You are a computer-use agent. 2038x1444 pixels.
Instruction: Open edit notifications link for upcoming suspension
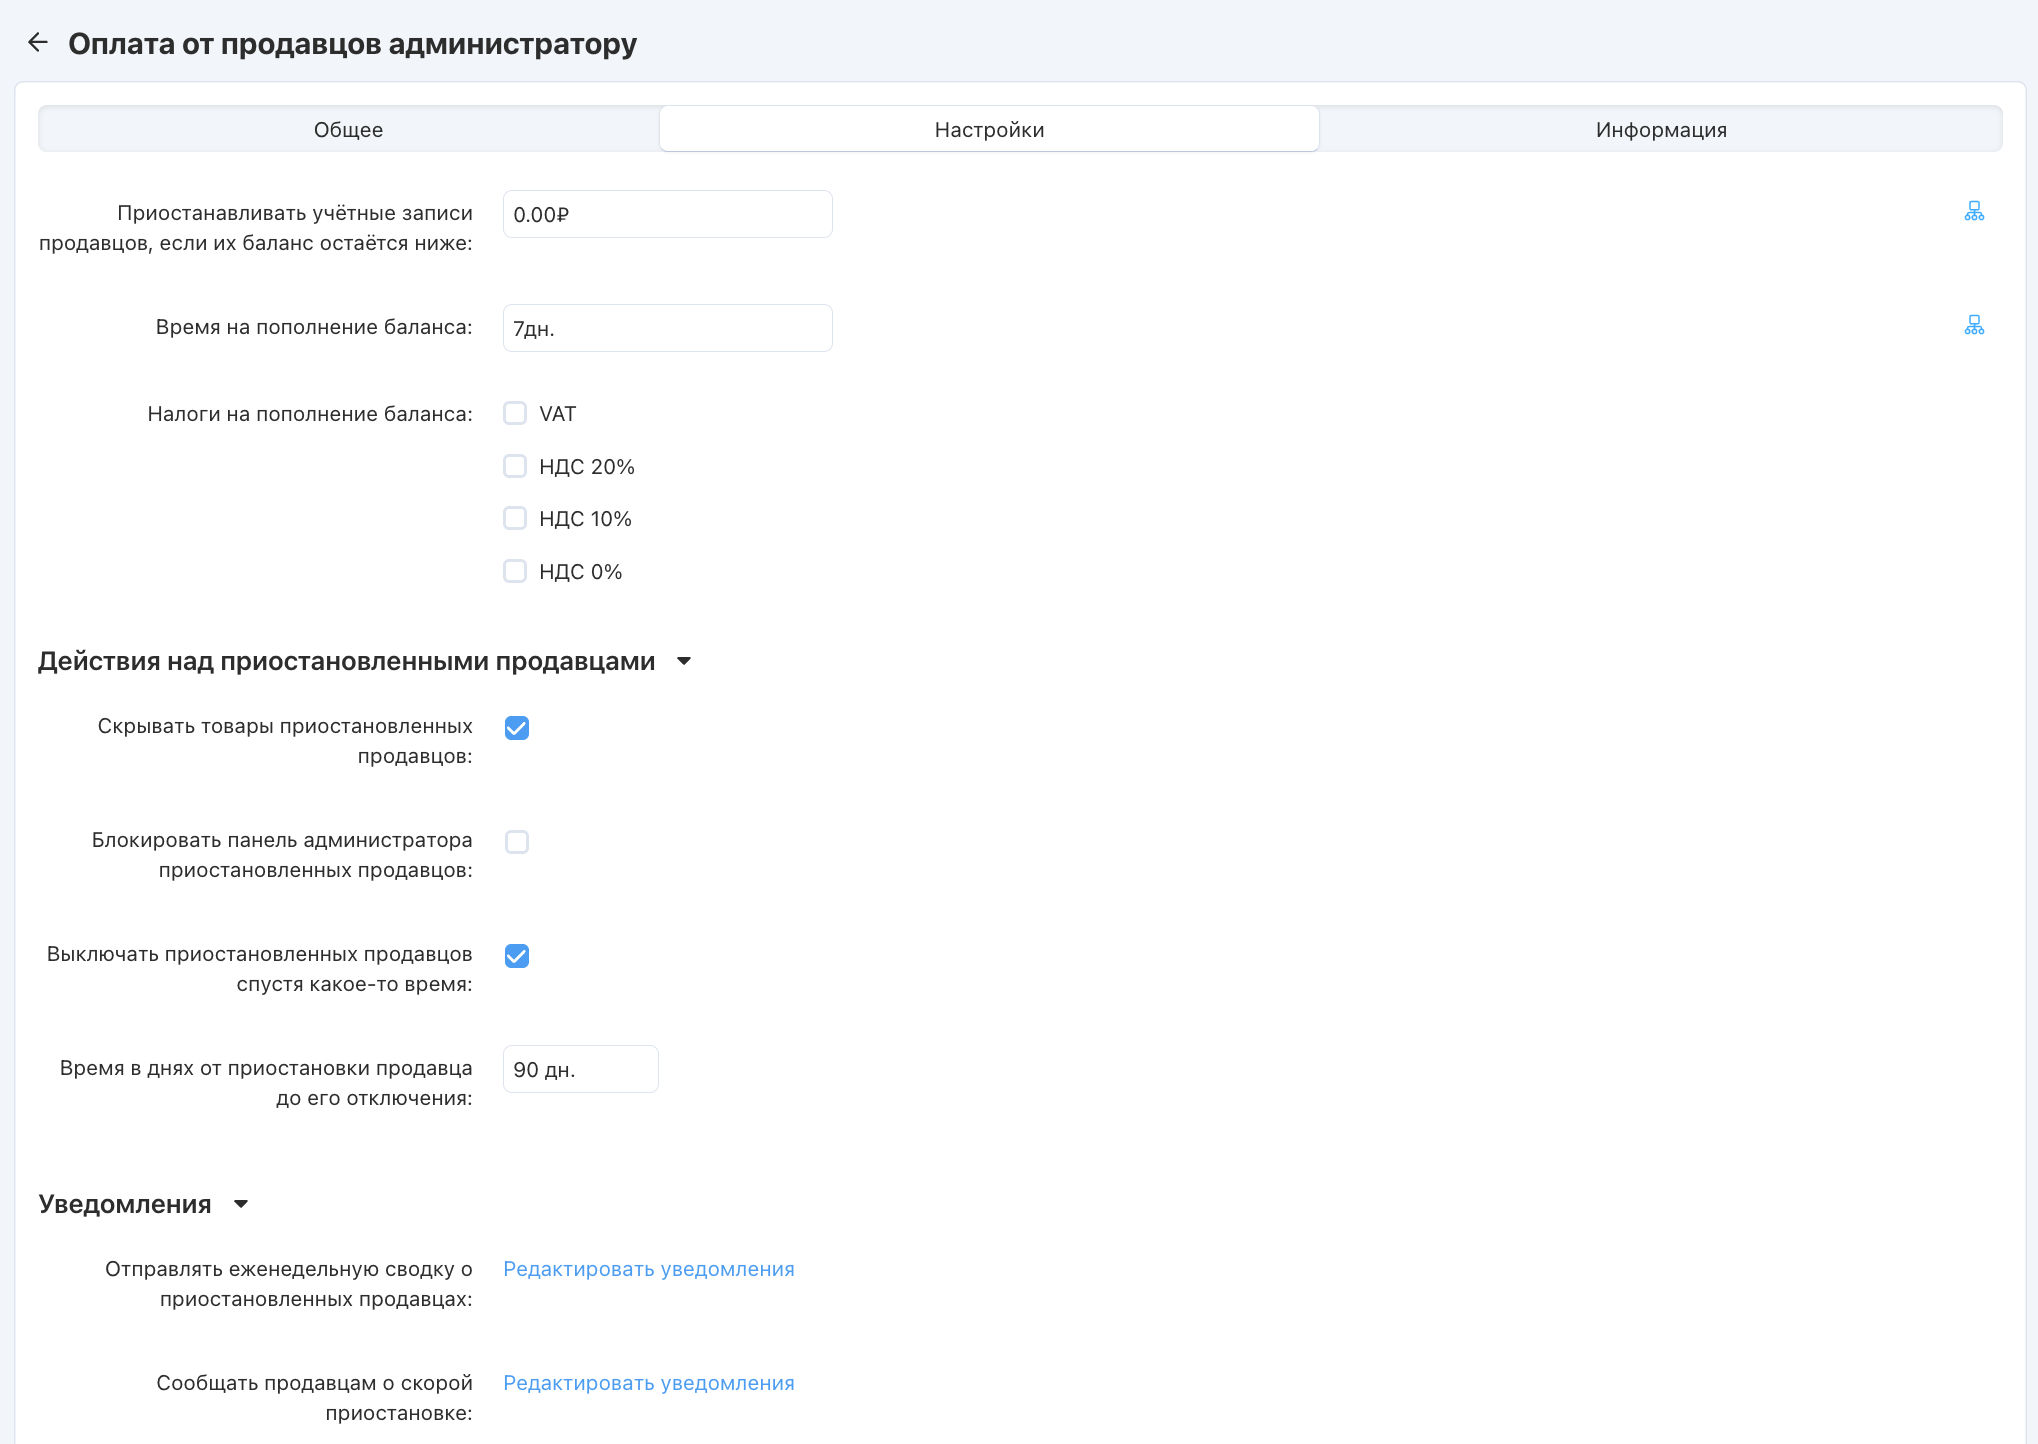pos(648,1383)
